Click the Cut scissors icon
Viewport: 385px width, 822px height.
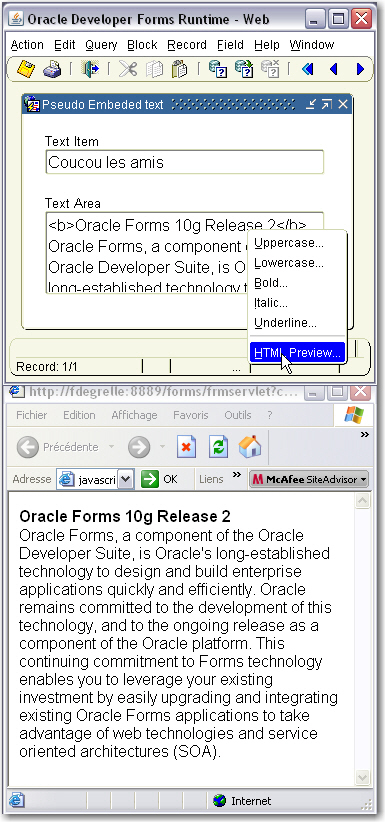127,69
